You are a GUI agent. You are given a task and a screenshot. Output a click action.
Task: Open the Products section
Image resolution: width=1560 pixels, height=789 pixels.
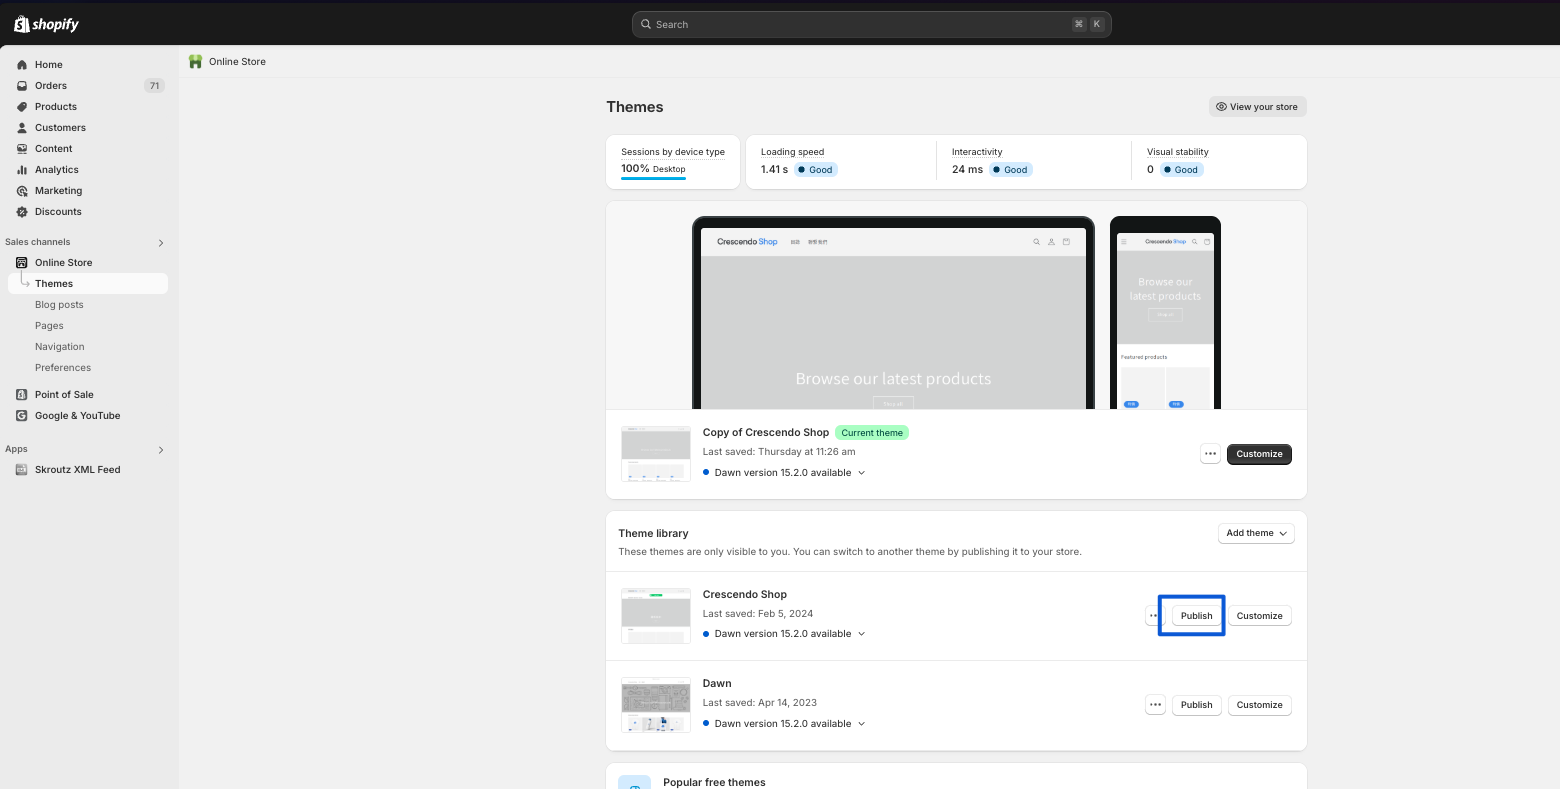click(x=56, y=107)
